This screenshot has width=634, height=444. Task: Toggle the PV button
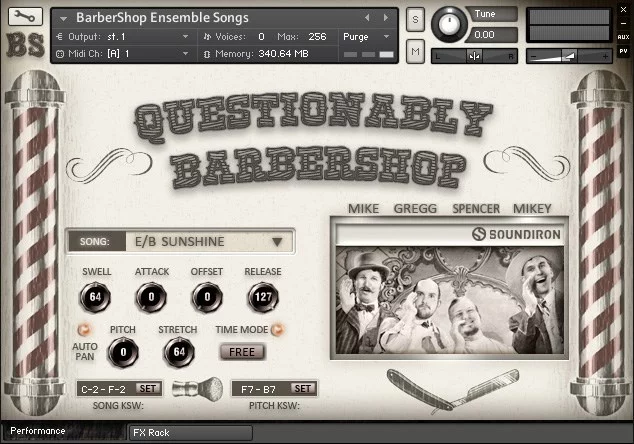pos(623,51)
